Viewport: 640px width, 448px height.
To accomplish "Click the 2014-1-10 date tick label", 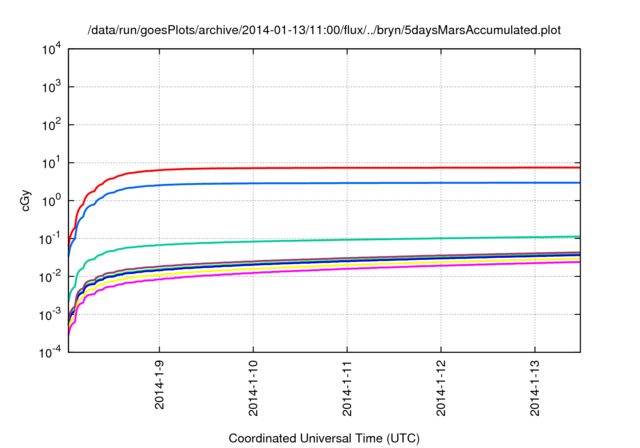I will 253,388.
